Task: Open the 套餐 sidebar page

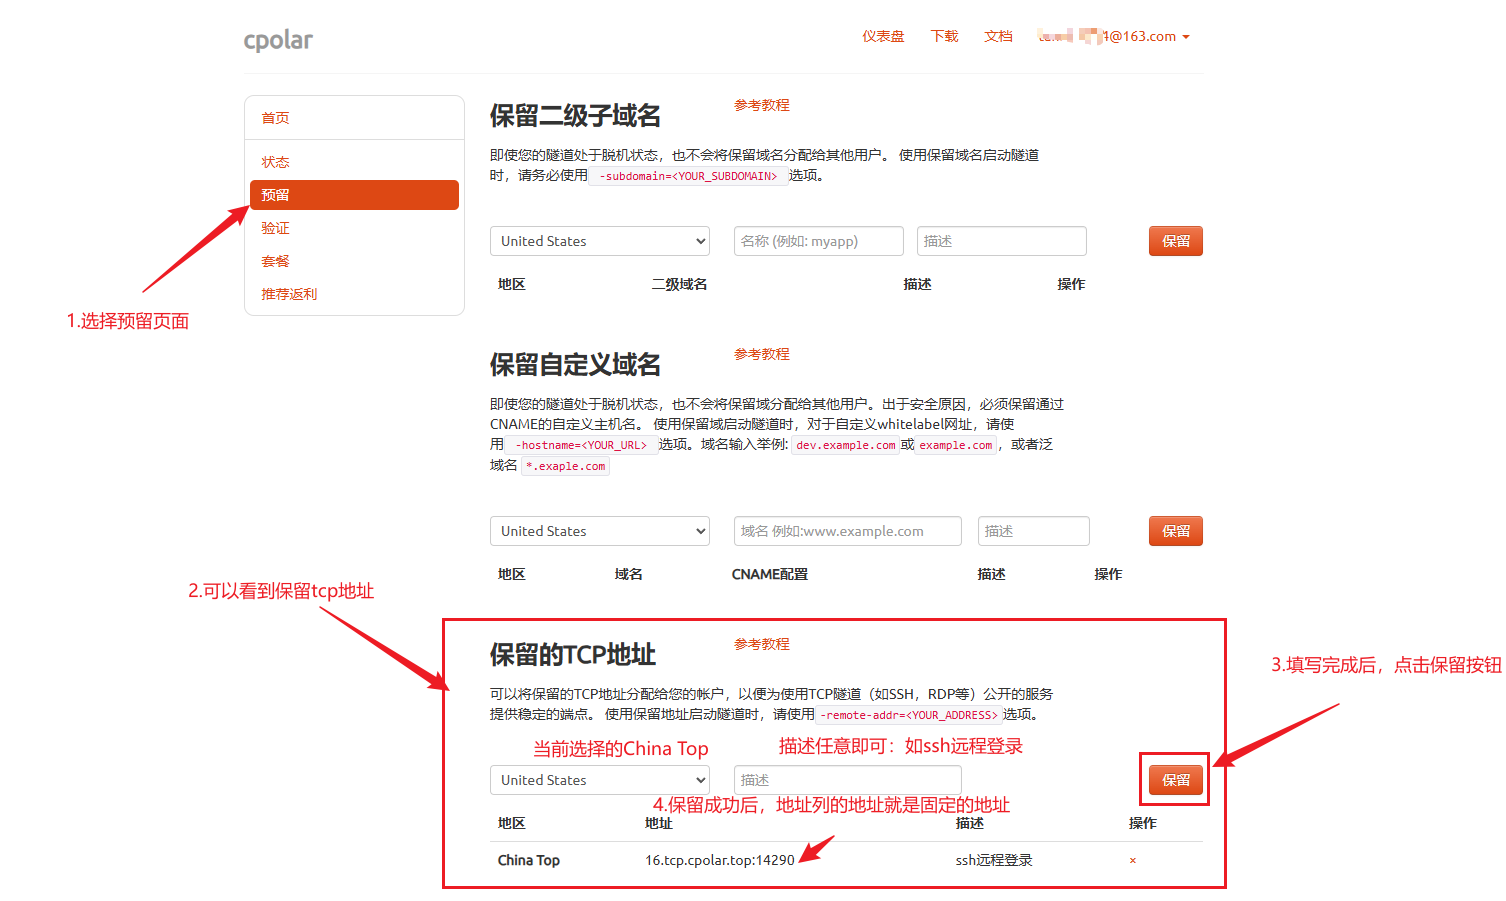Action: (275, 260)
